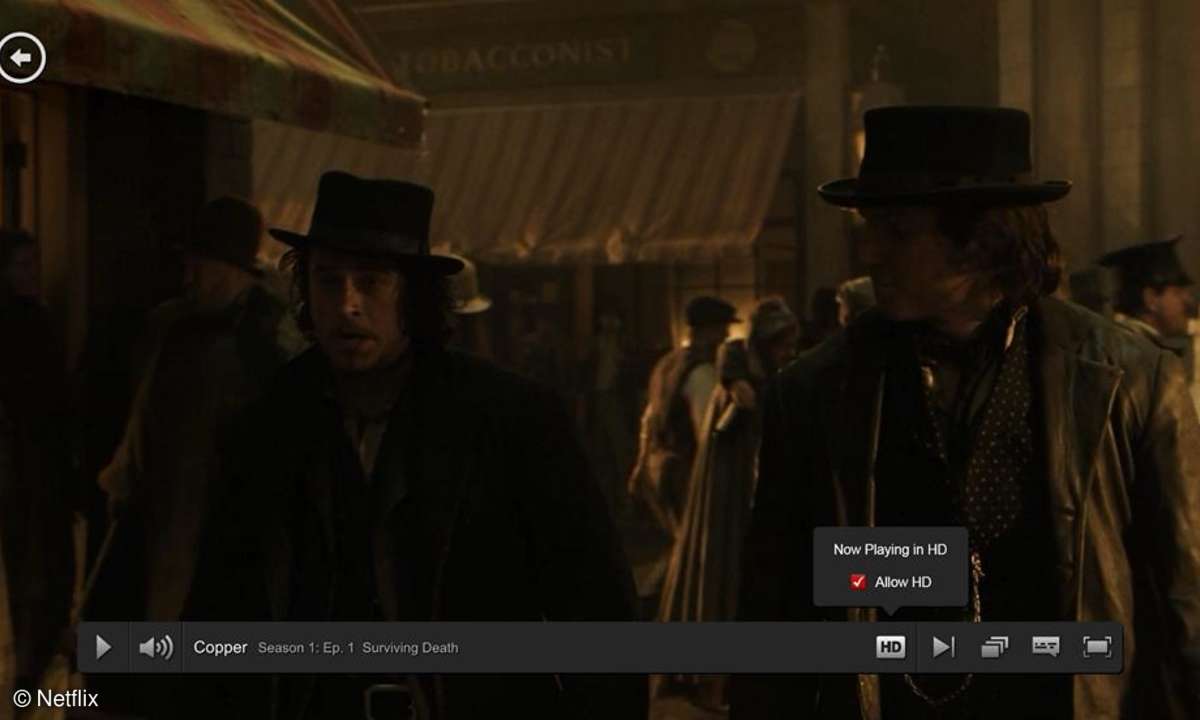Click the Copper show title

click(220, 647)
